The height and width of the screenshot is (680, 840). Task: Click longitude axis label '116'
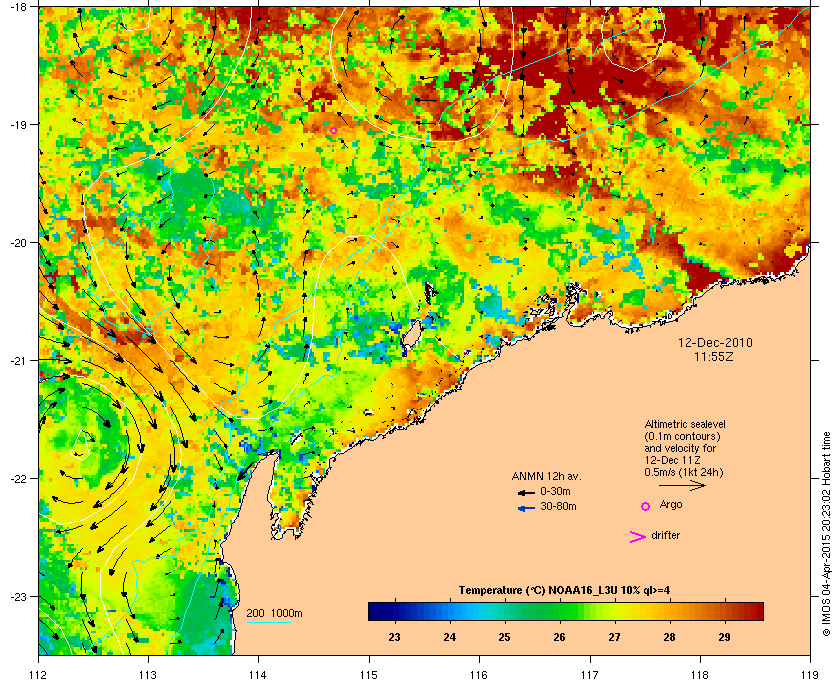(x=479, y=675)
